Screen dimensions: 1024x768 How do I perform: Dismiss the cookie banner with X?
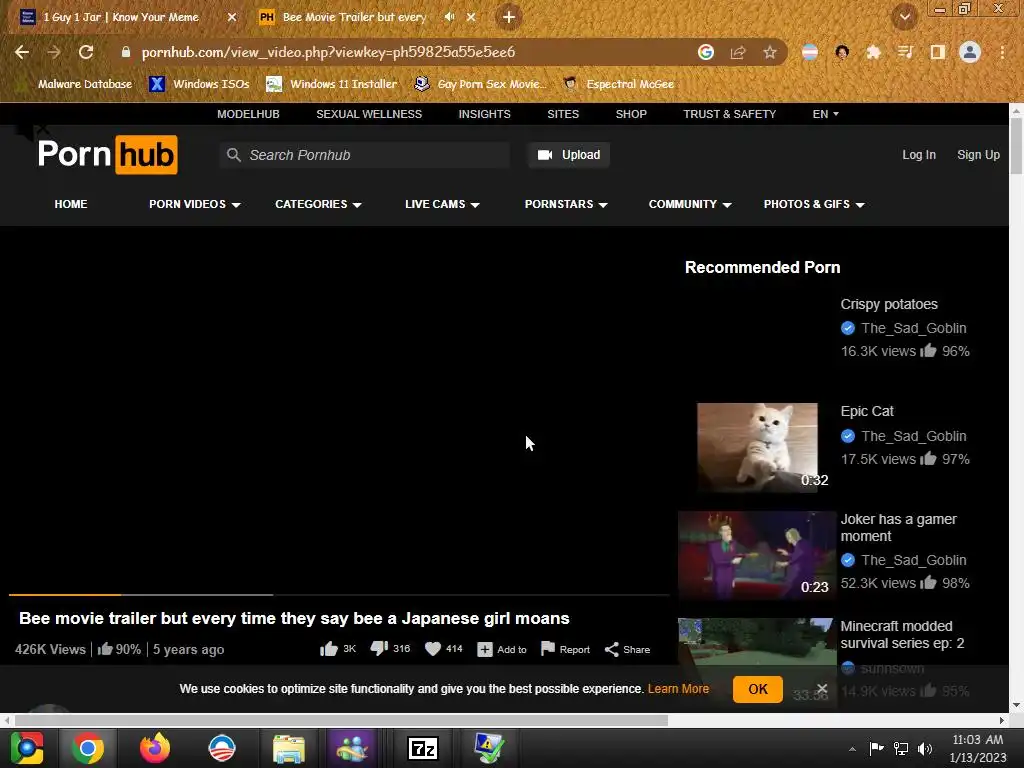(822, 688)
